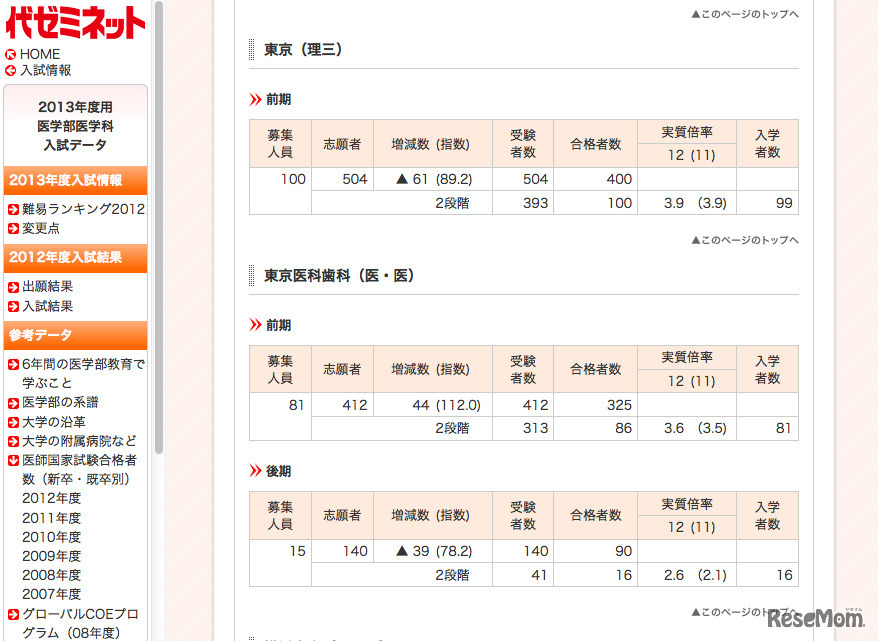Viewport: 878px width, 641px height.
Task: Click the arrow icon beside 出願結果
Action: point(13,287)
